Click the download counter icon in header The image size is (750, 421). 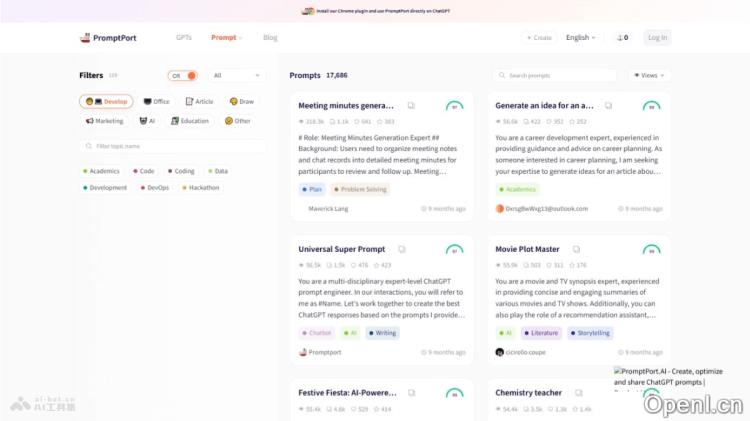(621, 38)
